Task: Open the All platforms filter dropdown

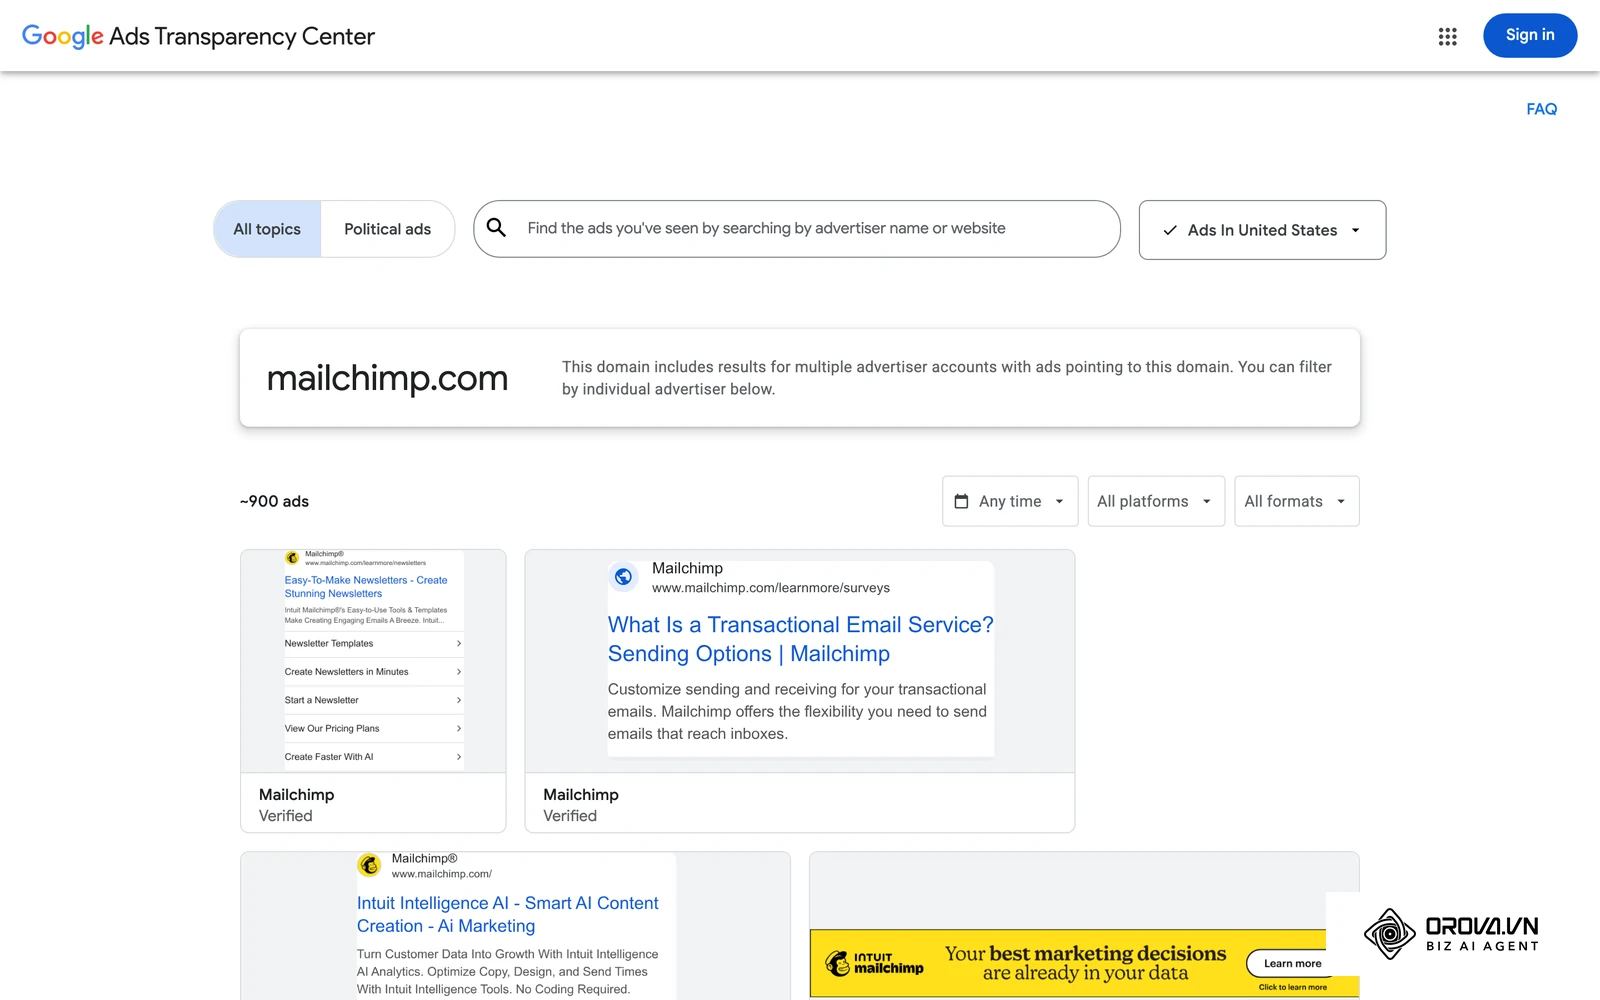Action: [x=1156, y=501]
